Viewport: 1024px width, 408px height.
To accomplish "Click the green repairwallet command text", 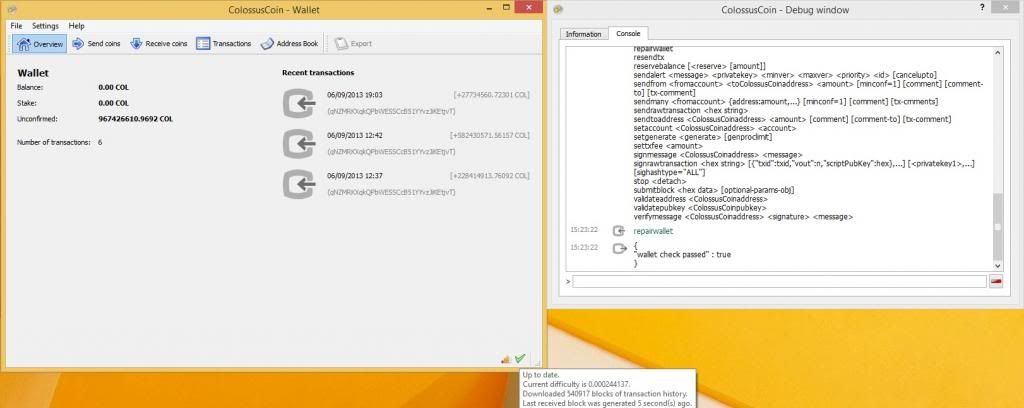I will click(653, 231).
